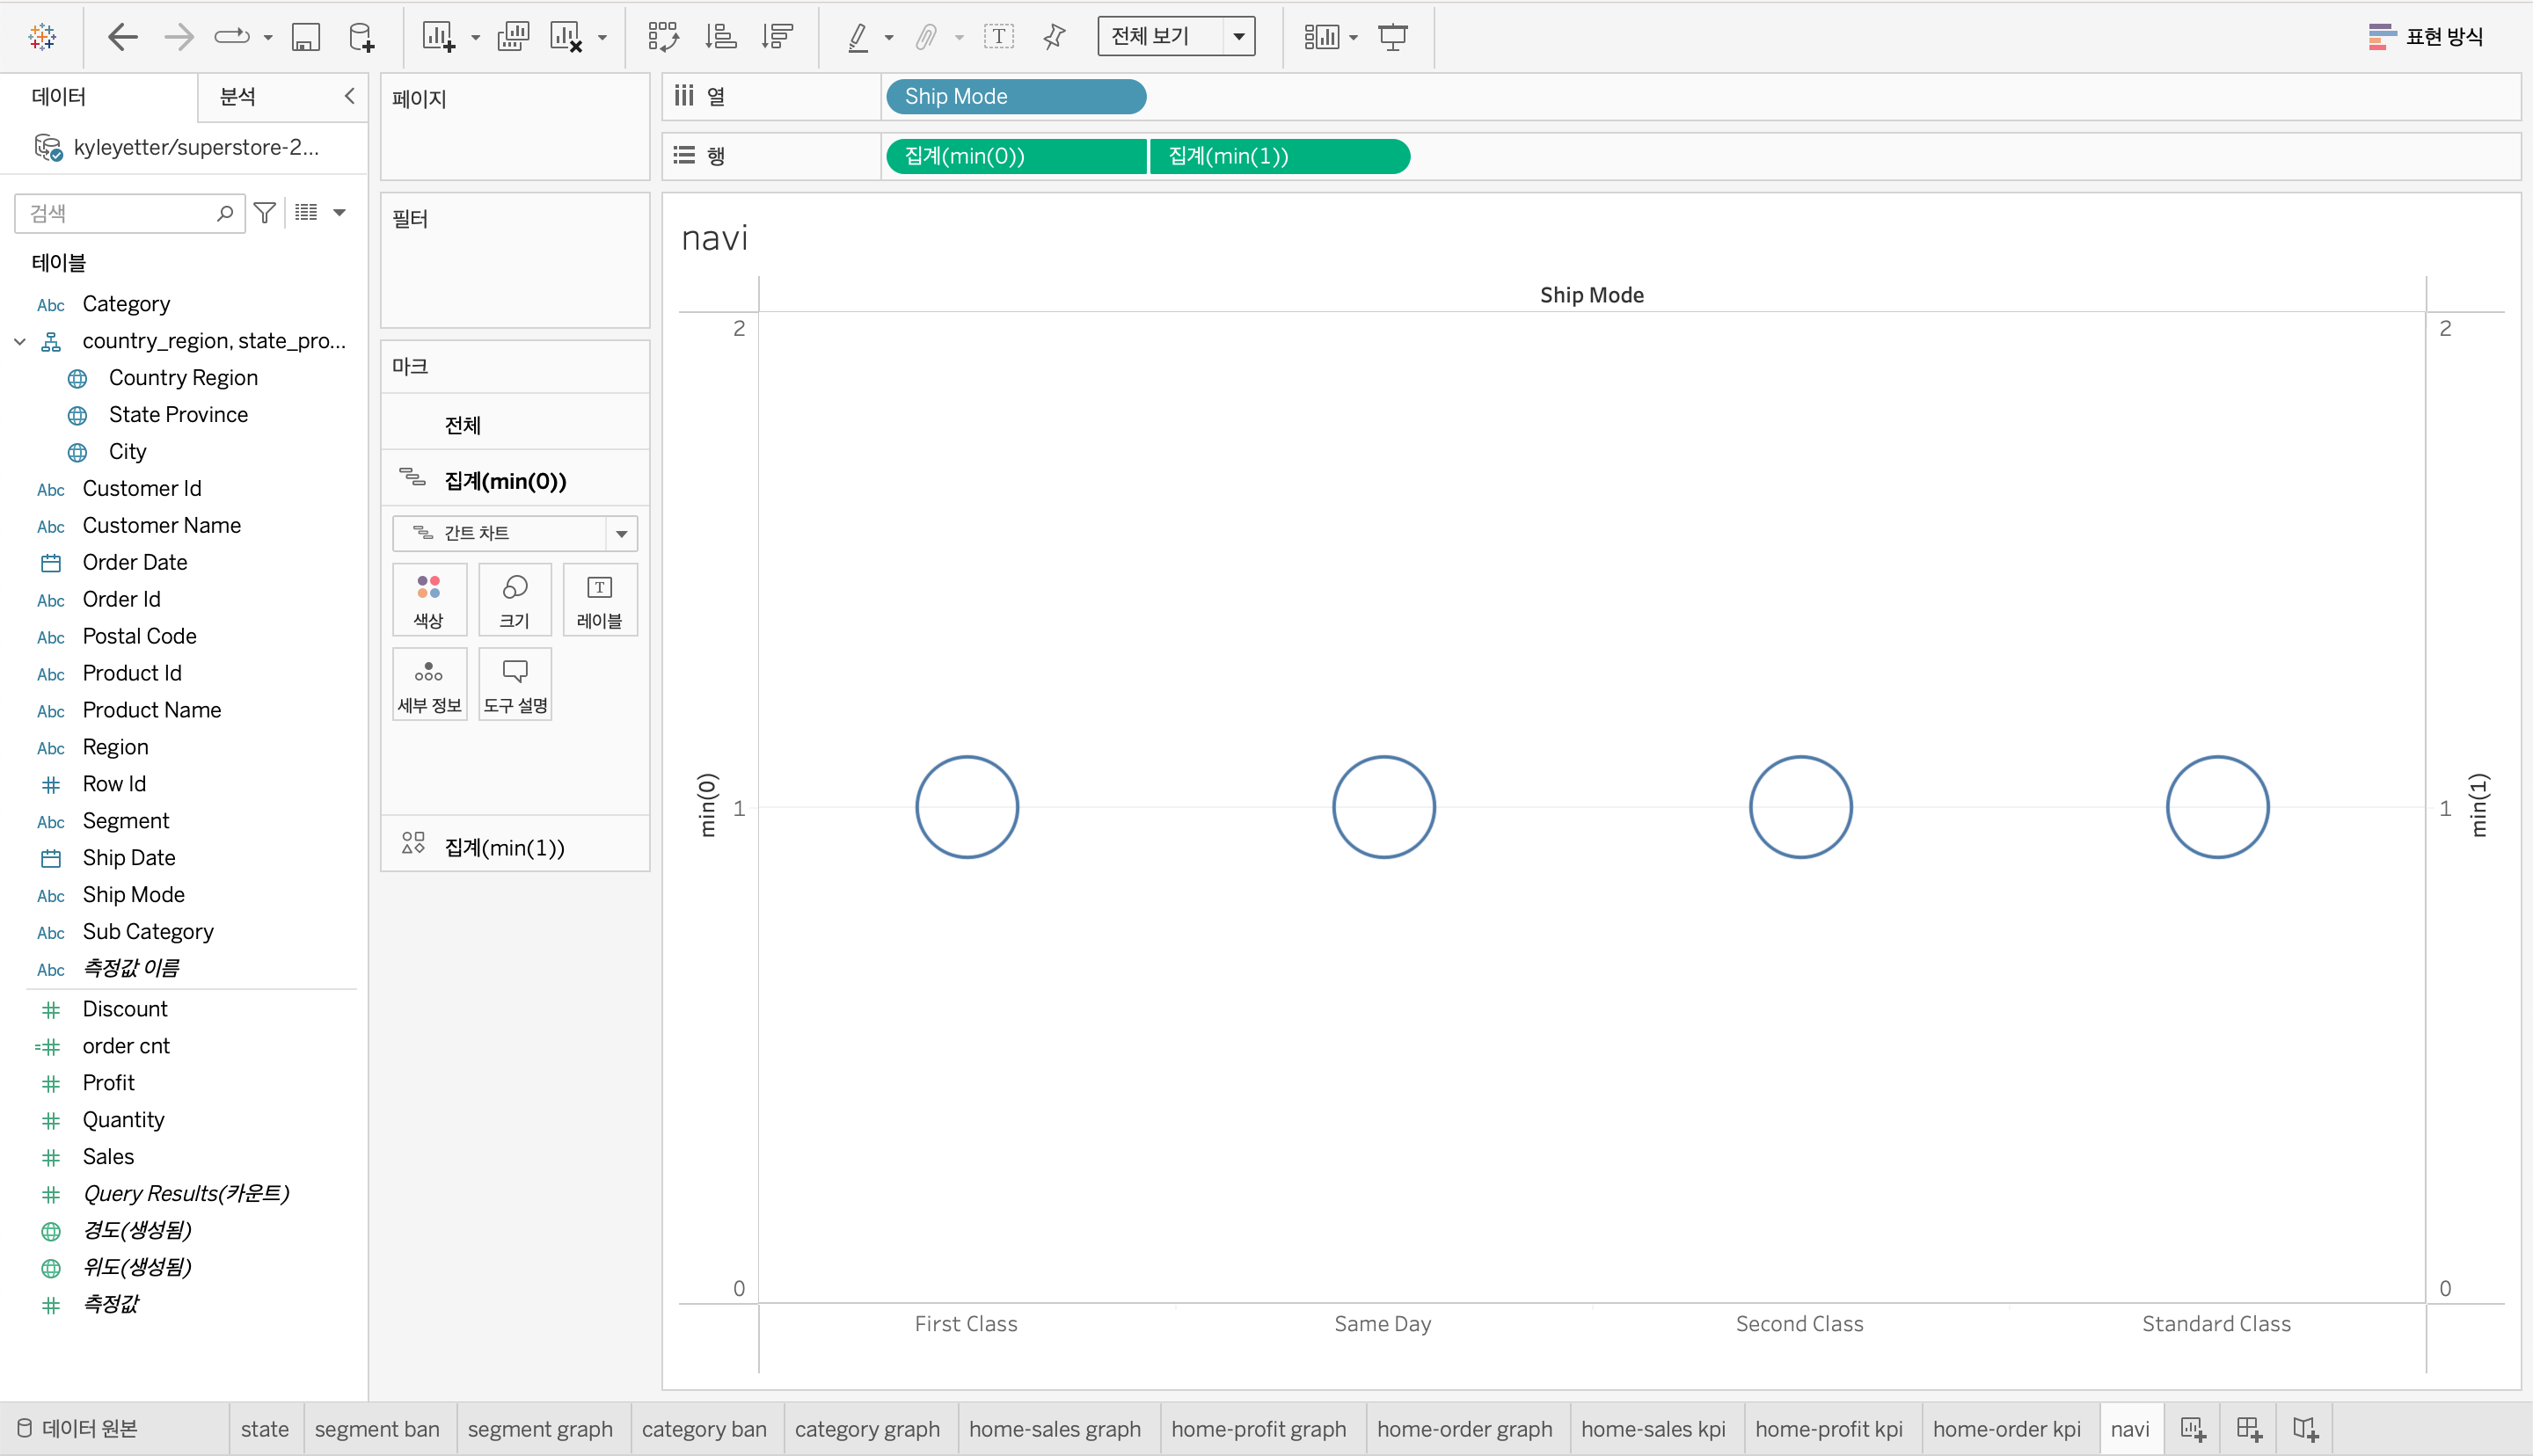The image size is (2533, 1456).
Task: Add new data source icon
Action: tap(361, 37)
